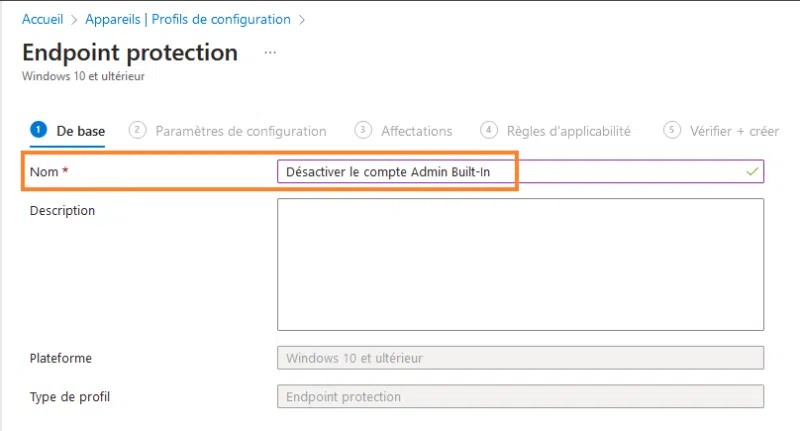The width and height of the screenshot is (800, 431).
Task: Click the Endpoint protection page title
Action: [130, 52]
